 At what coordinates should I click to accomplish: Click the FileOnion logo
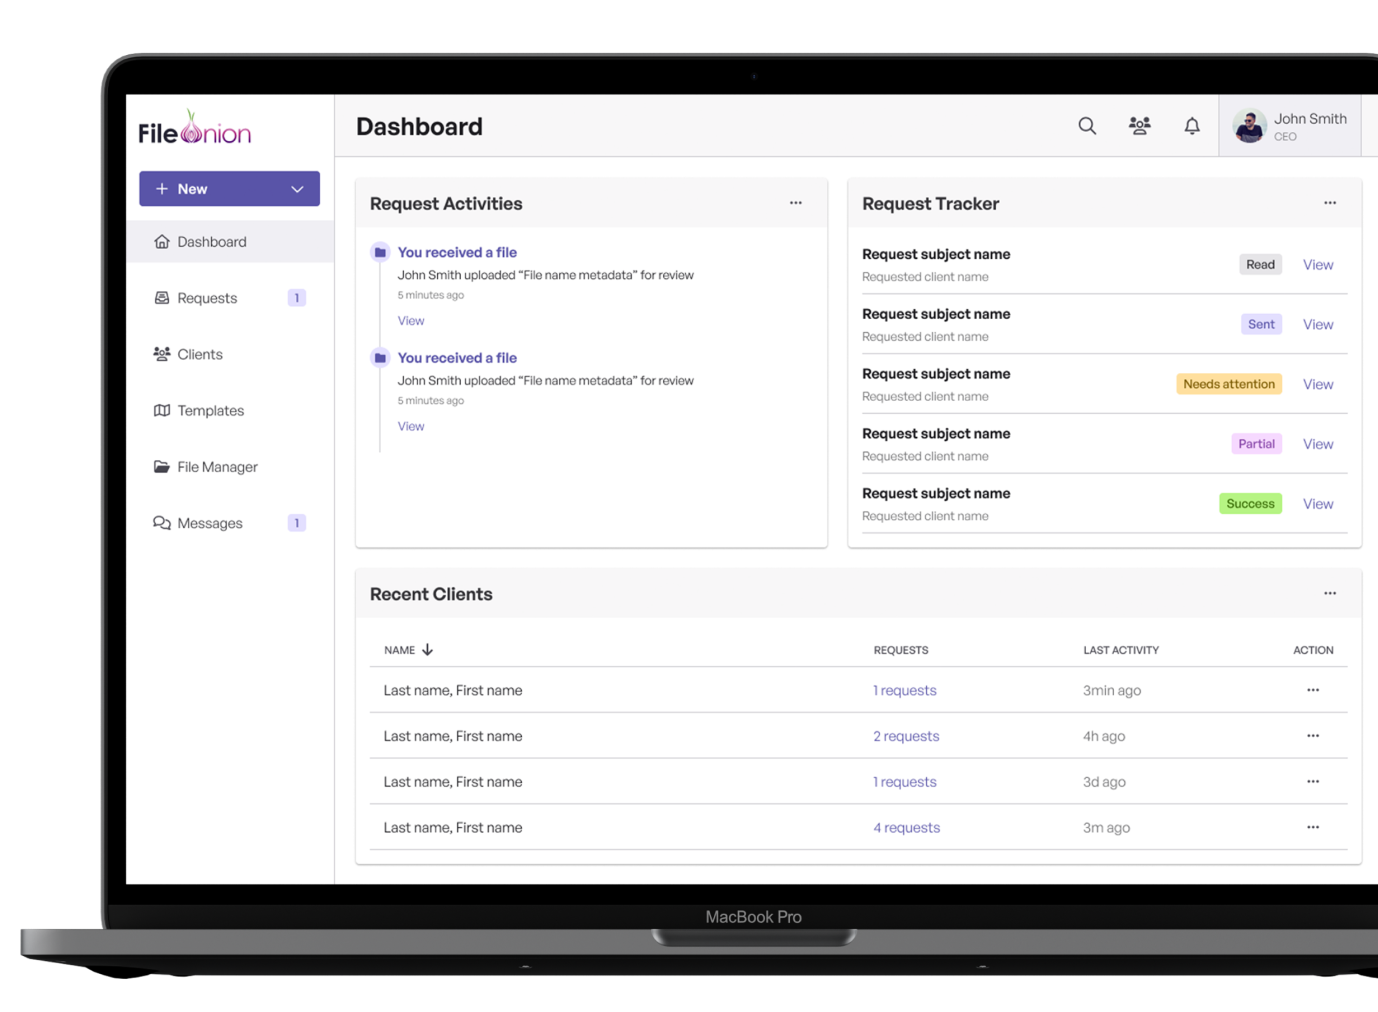click(x=195, y=128)
